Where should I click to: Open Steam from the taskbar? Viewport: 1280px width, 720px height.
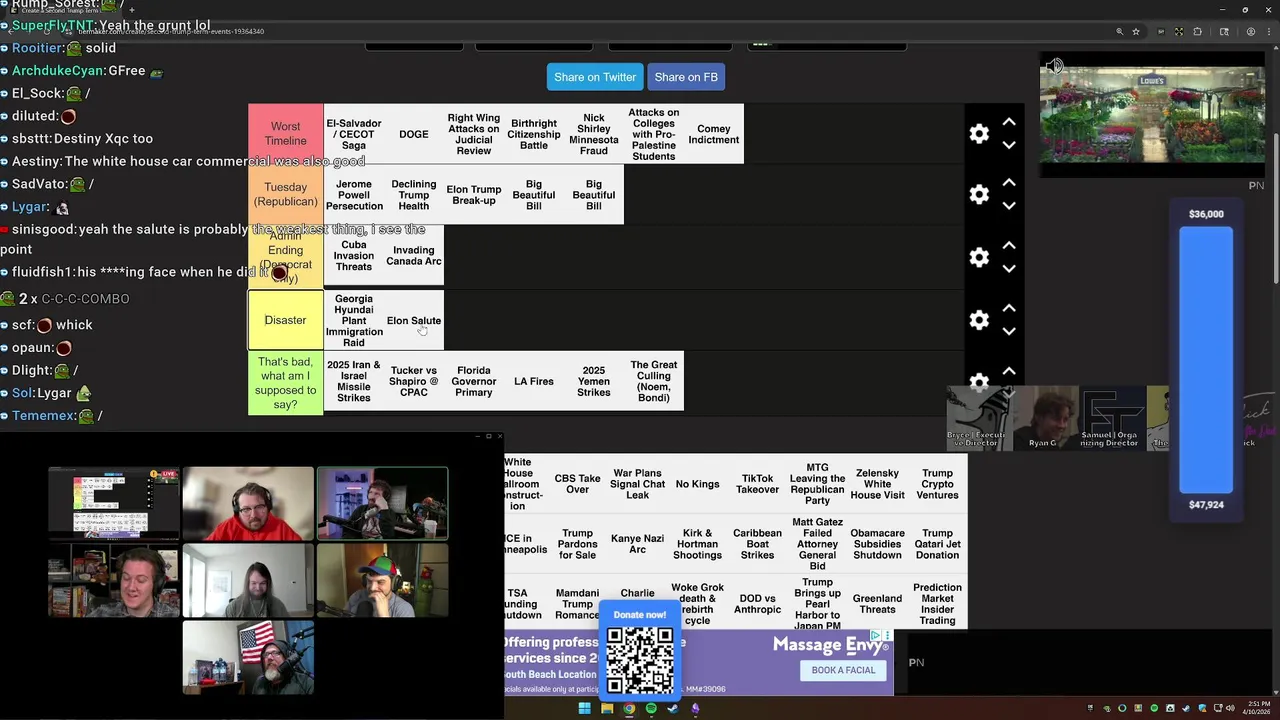(673, 709)
